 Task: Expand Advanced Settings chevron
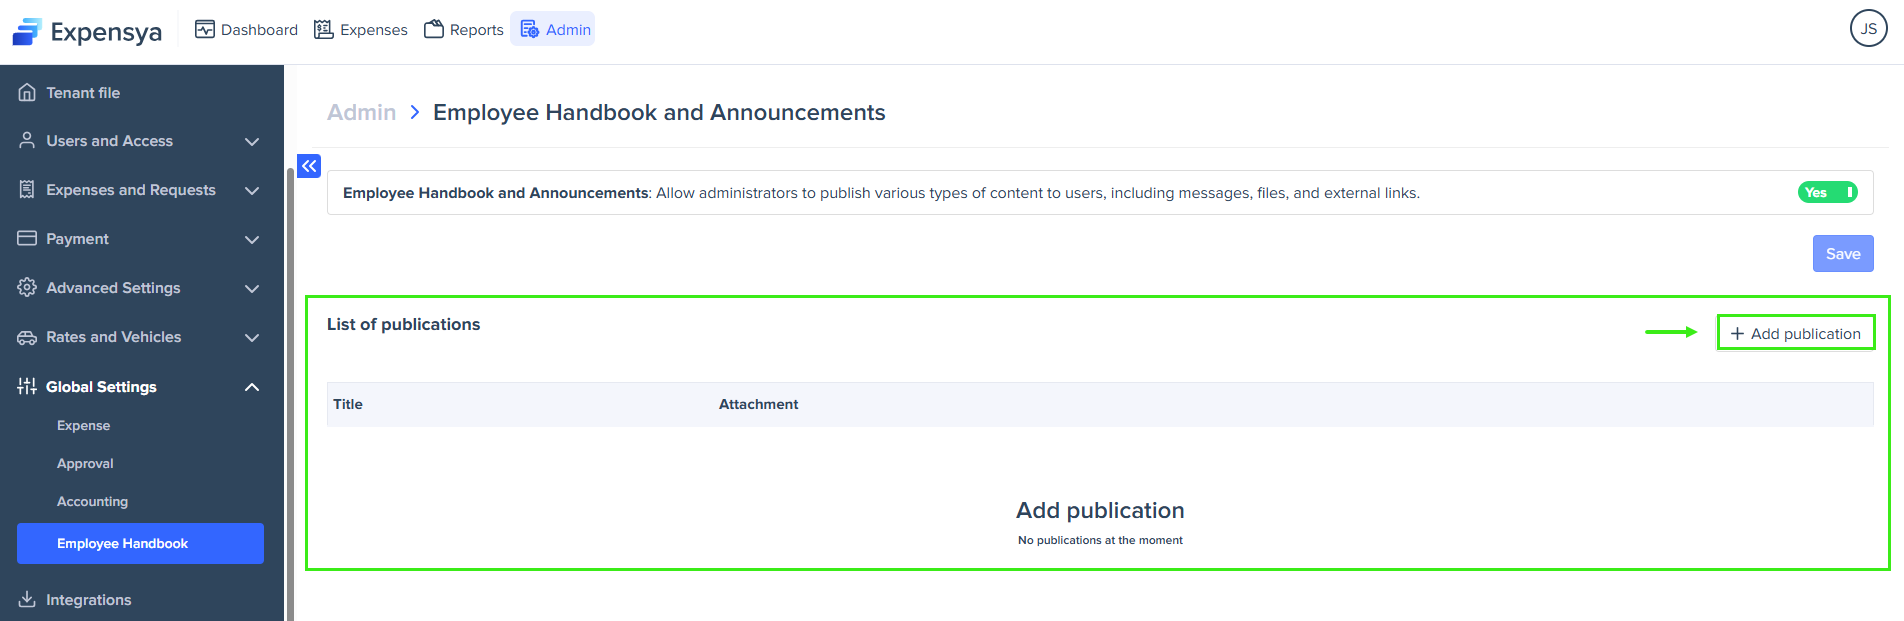(252, 288)
